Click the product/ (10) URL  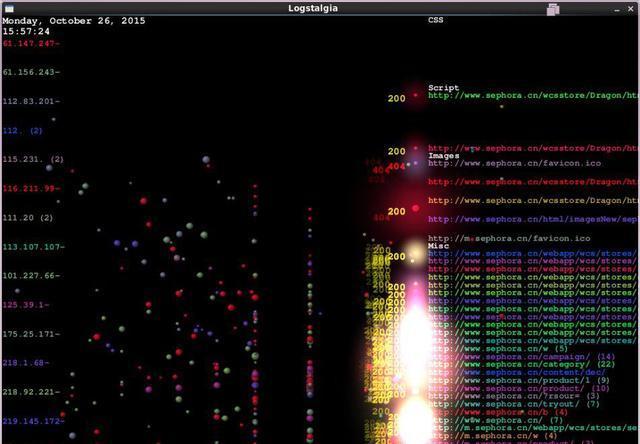[x=519, y=388]
